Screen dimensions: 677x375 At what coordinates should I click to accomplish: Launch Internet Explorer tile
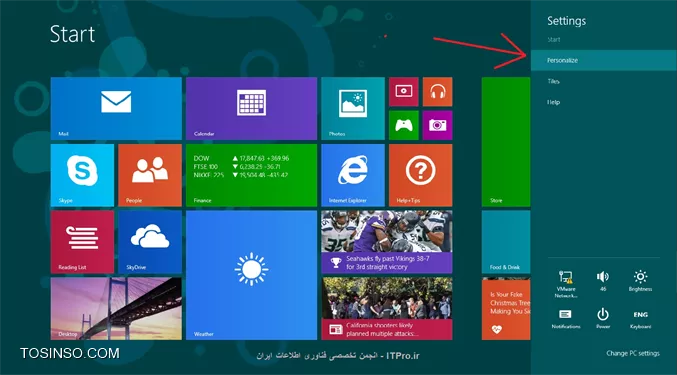tap(353, 175)
